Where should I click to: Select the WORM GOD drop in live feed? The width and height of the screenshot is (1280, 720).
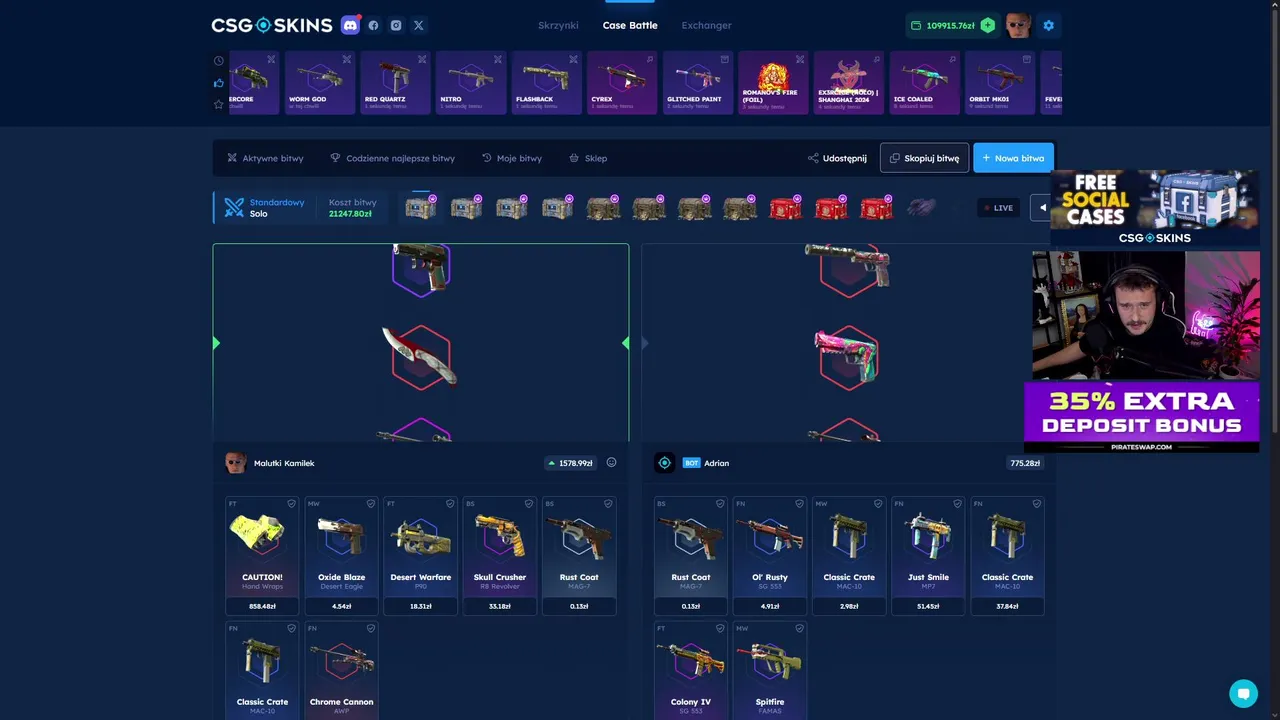320,82
